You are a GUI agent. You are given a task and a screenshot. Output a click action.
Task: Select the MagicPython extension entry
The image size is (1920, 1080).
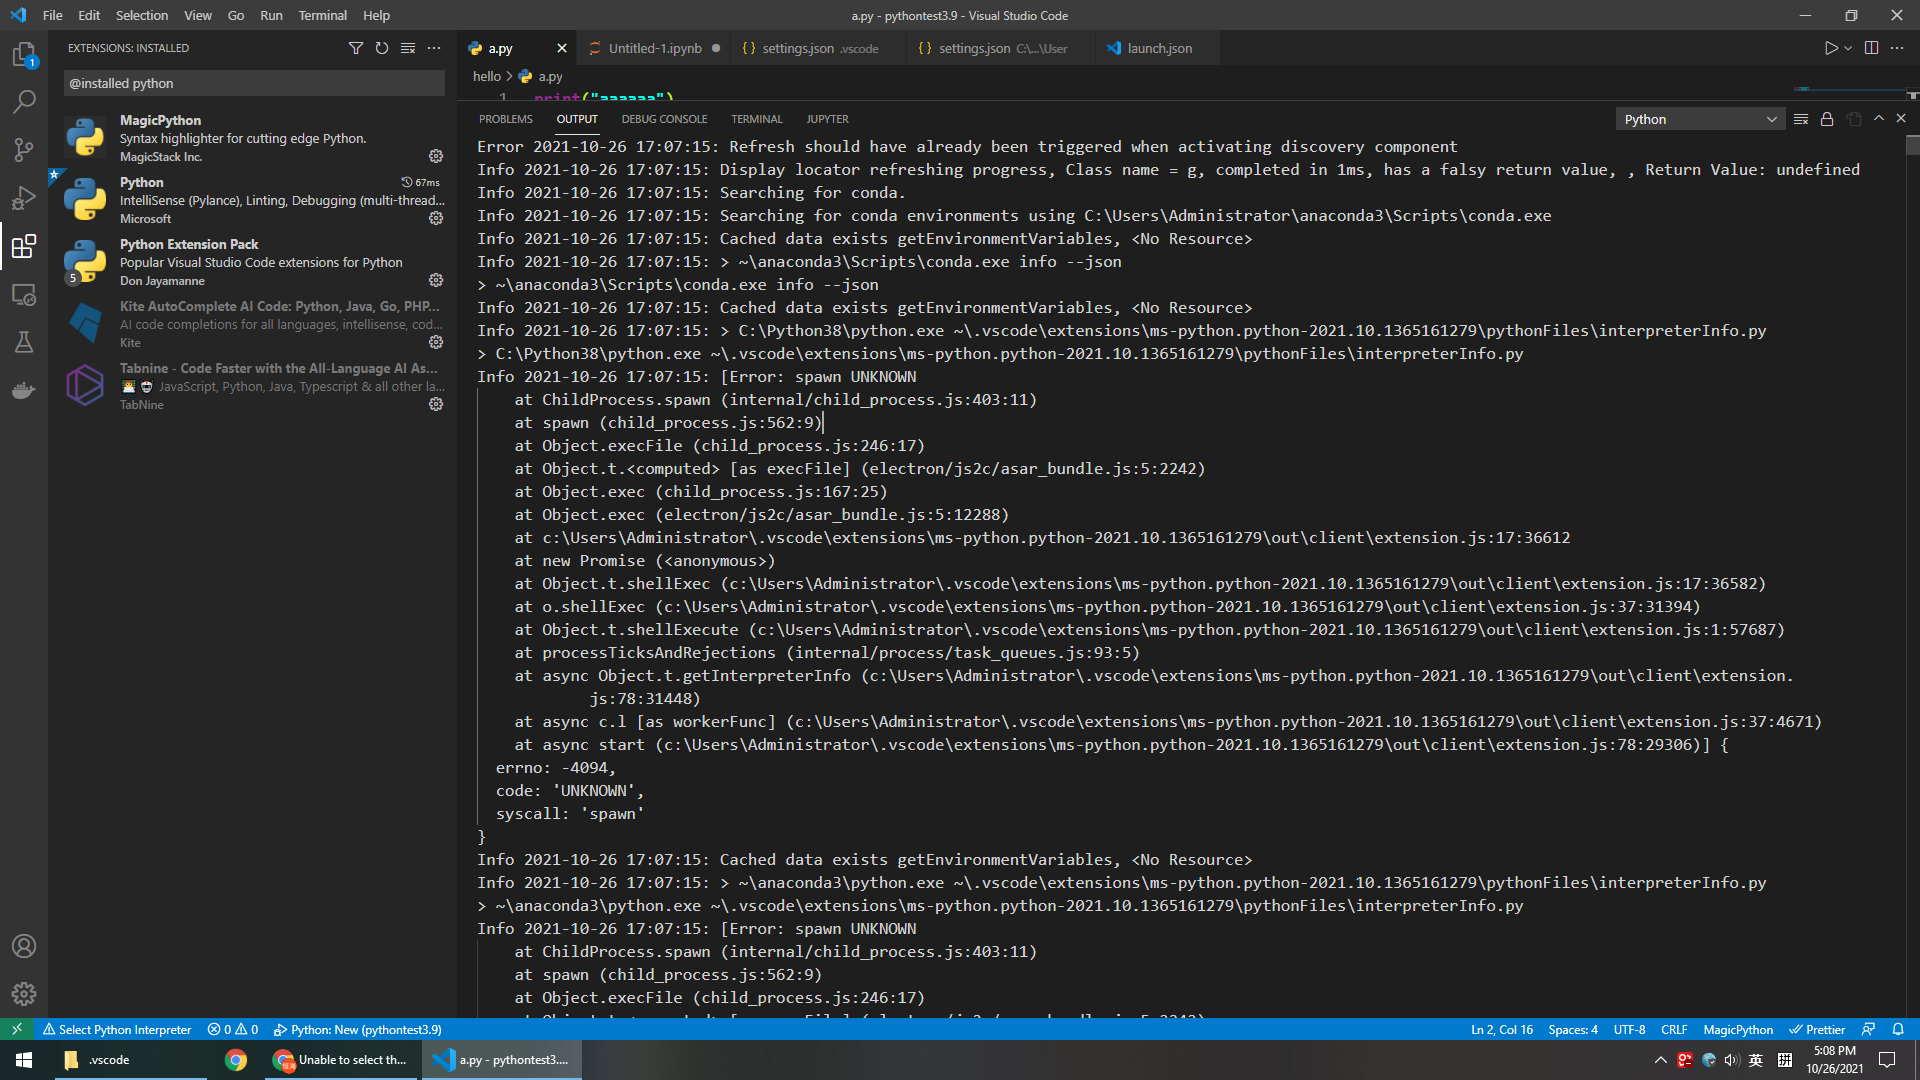(252, 138)
